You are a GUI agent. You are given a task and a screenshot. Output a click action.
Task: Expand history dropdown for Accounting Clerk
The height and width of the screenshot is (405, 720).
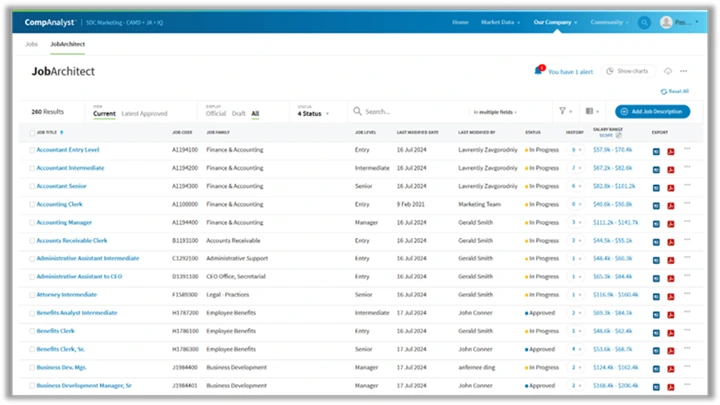click(575, 204)
